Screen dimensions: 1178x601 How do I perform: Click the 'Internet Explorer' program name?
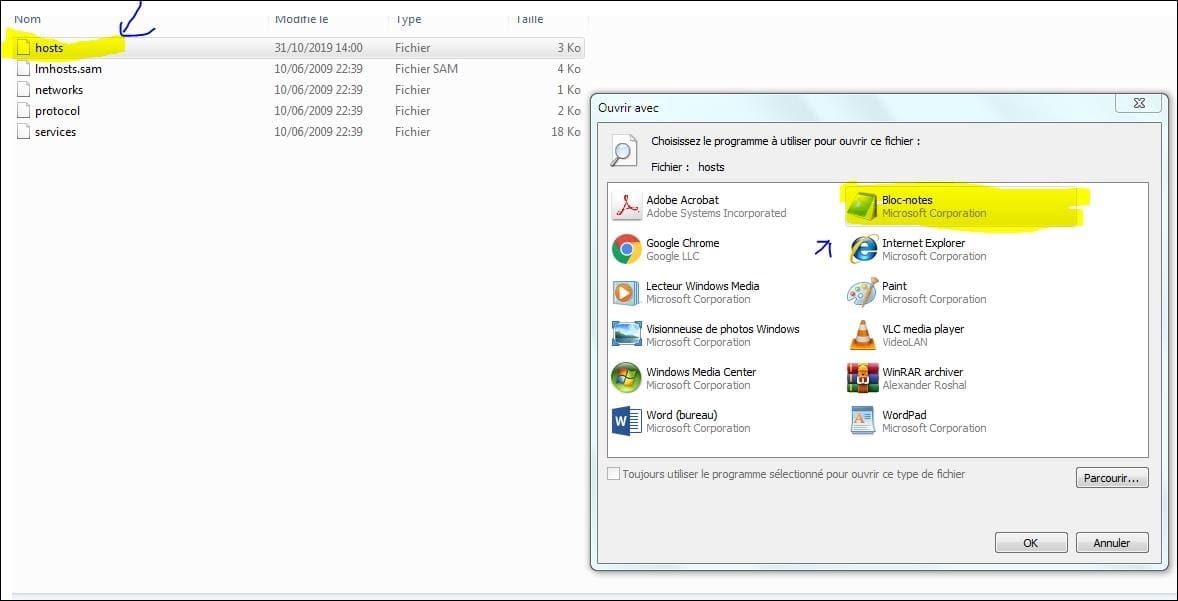[923, 243]
